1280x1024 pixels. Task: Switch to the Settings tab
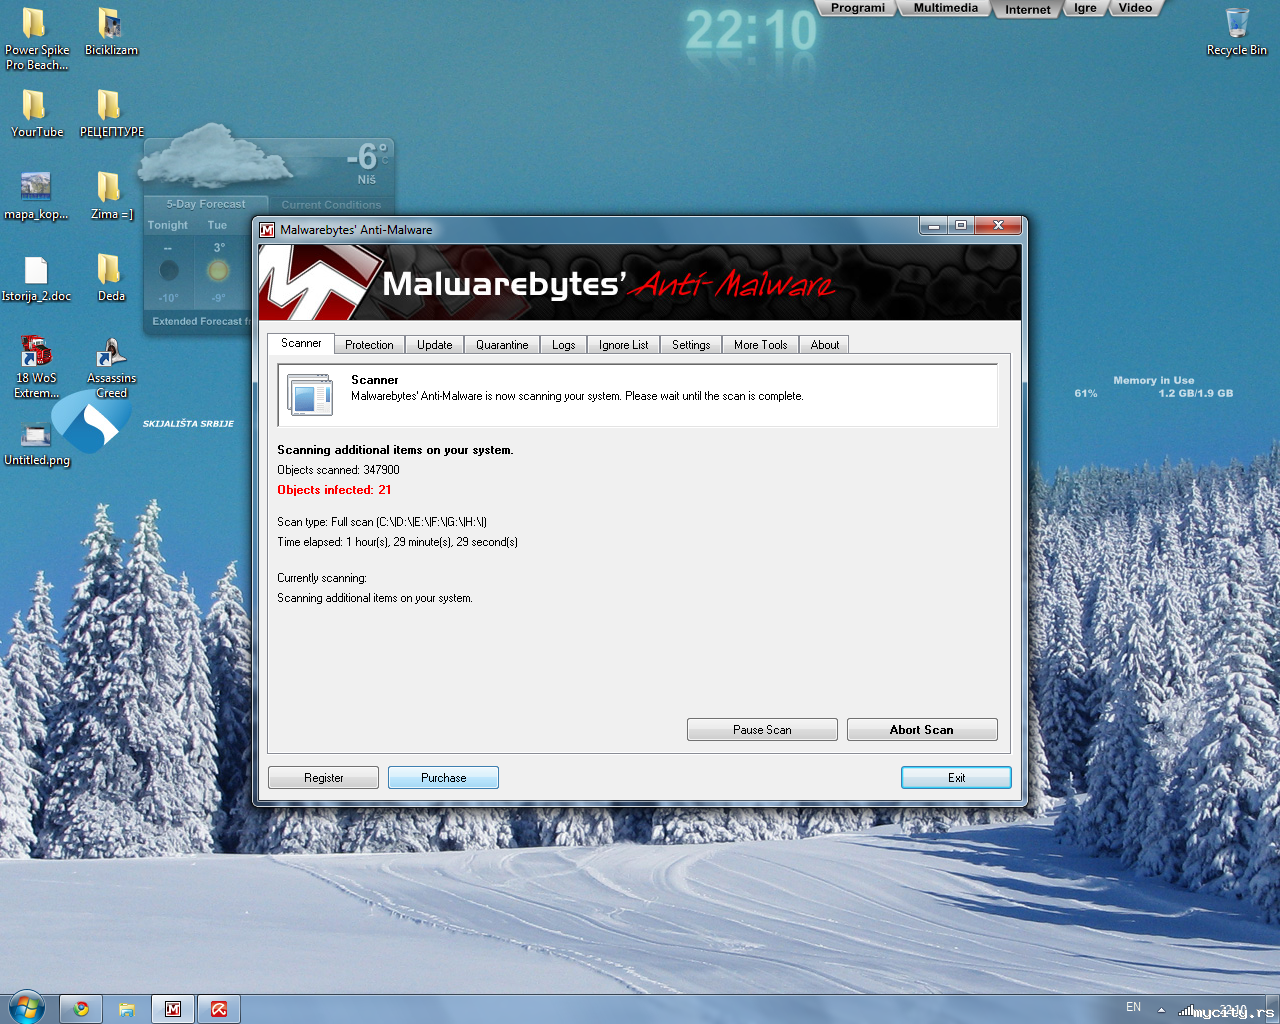(x=691, y=345)
